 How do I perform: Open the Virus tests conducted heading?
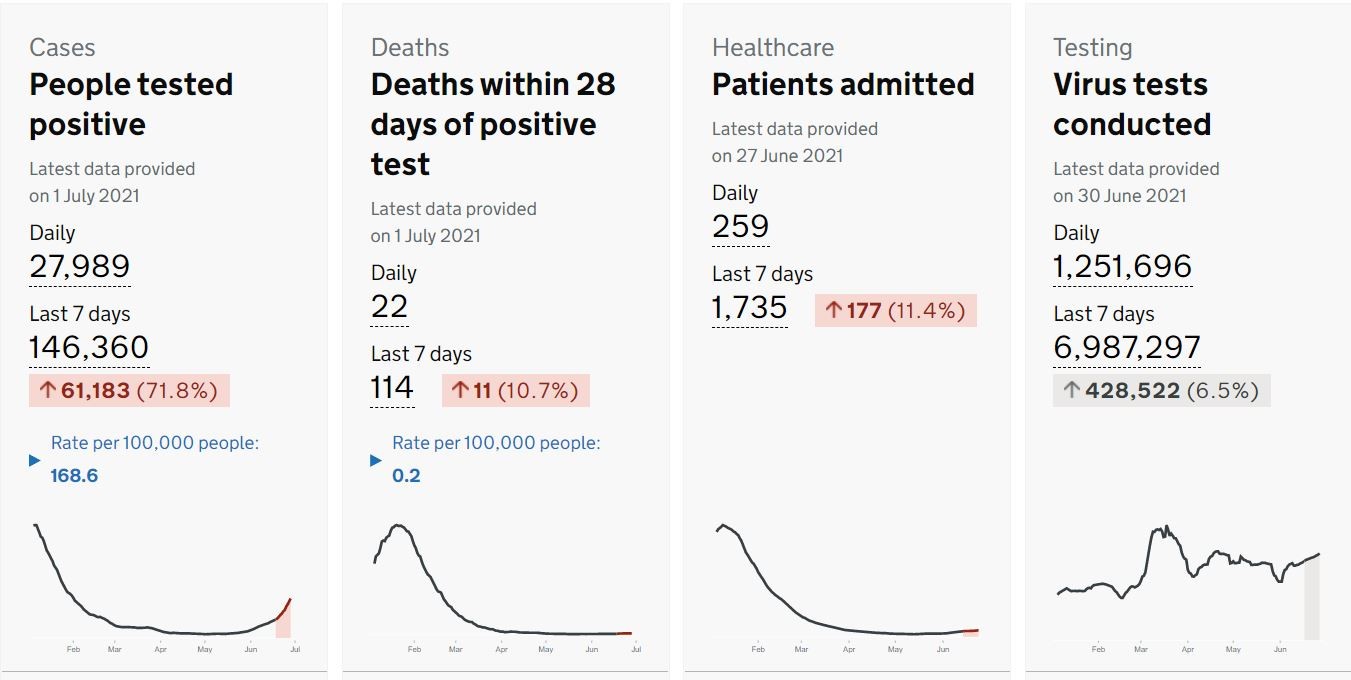[1132, 104]
